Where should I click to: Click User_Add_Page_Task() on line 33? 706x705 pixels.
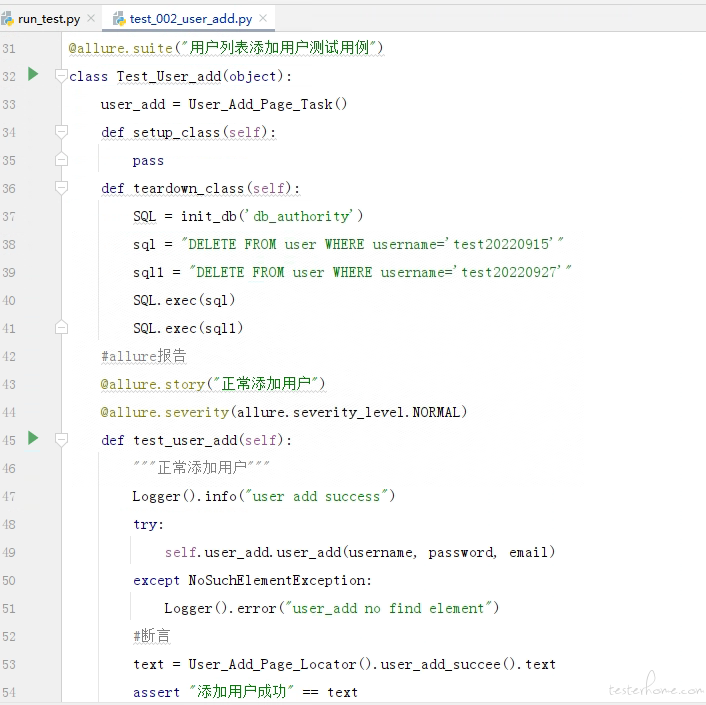point(267,104)
